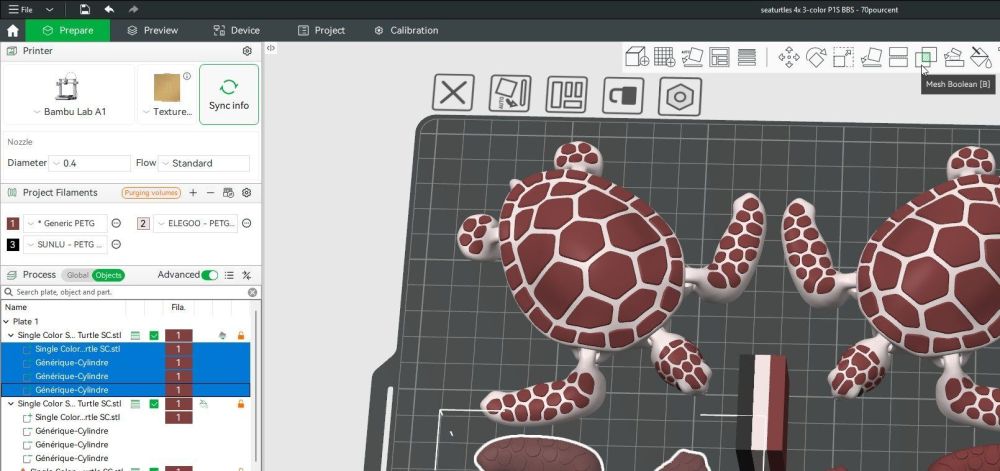Toggle orange lock of first turtle object
Viewport: 1000px width, 471px height.
click(240, 335)
